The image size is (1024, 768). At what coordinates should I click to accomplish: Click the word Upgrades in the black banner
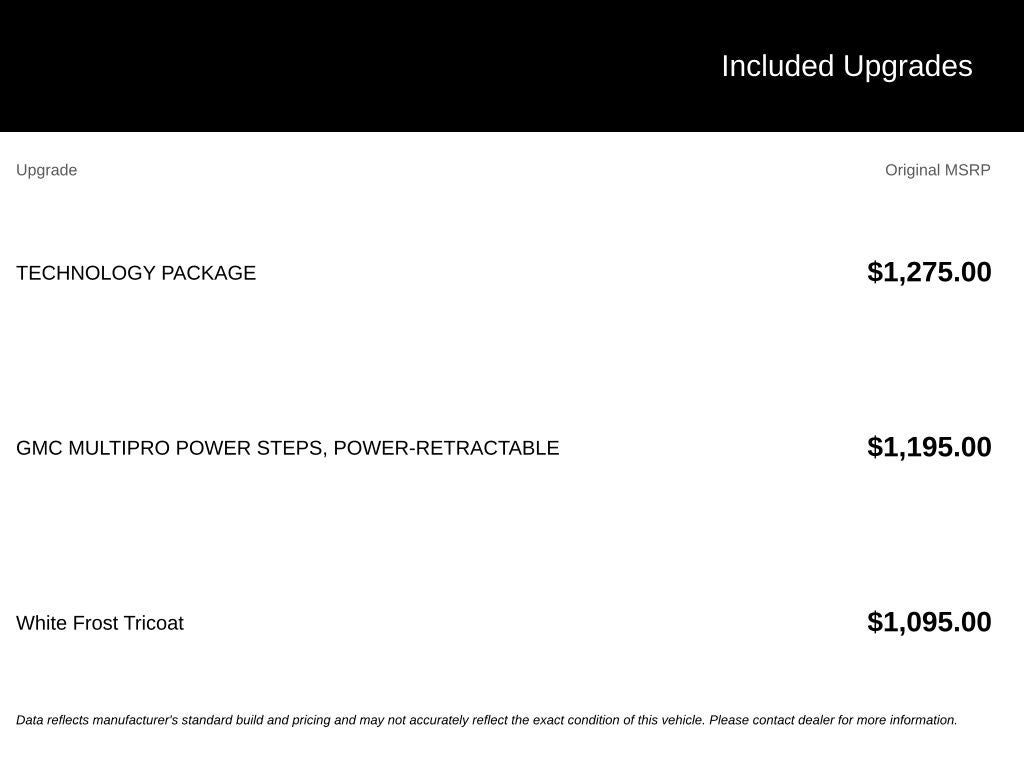click(x=908, y=67)
